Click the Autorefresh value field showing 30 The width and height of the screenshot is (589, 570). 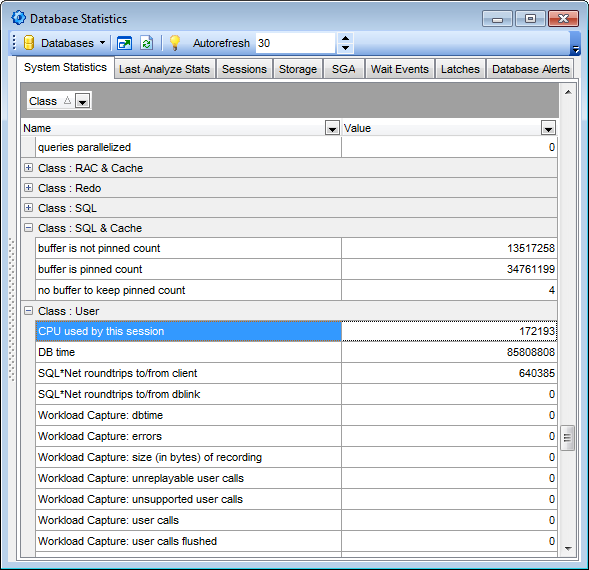tap(295, 43)
